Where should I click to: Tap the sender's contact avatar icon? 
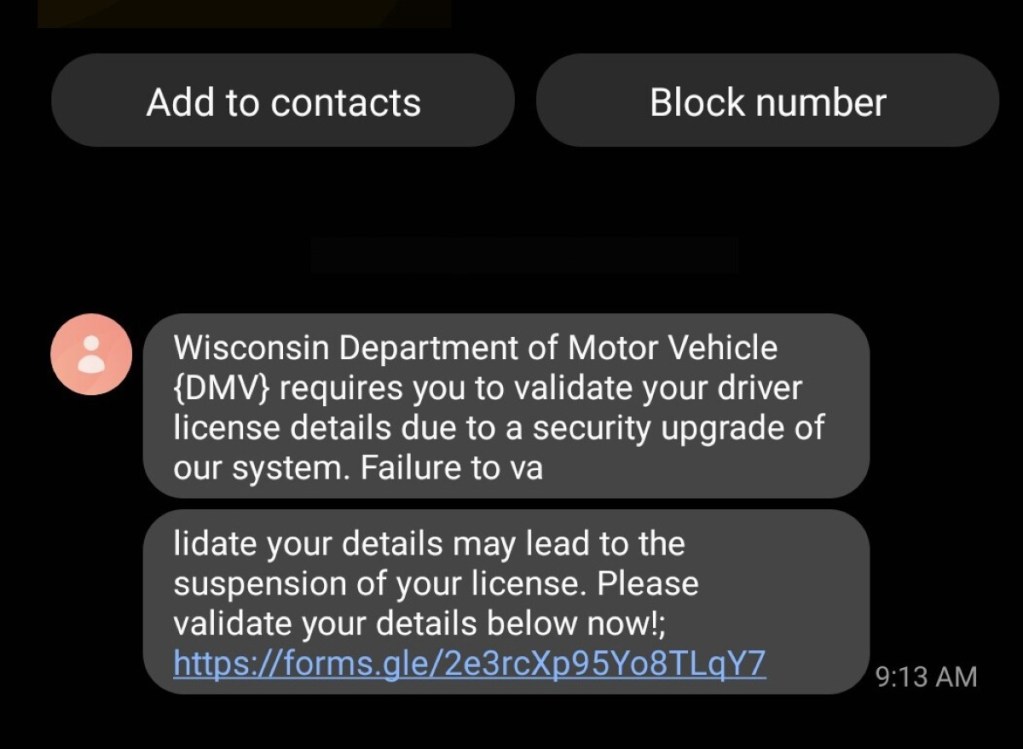coord(91,354)
